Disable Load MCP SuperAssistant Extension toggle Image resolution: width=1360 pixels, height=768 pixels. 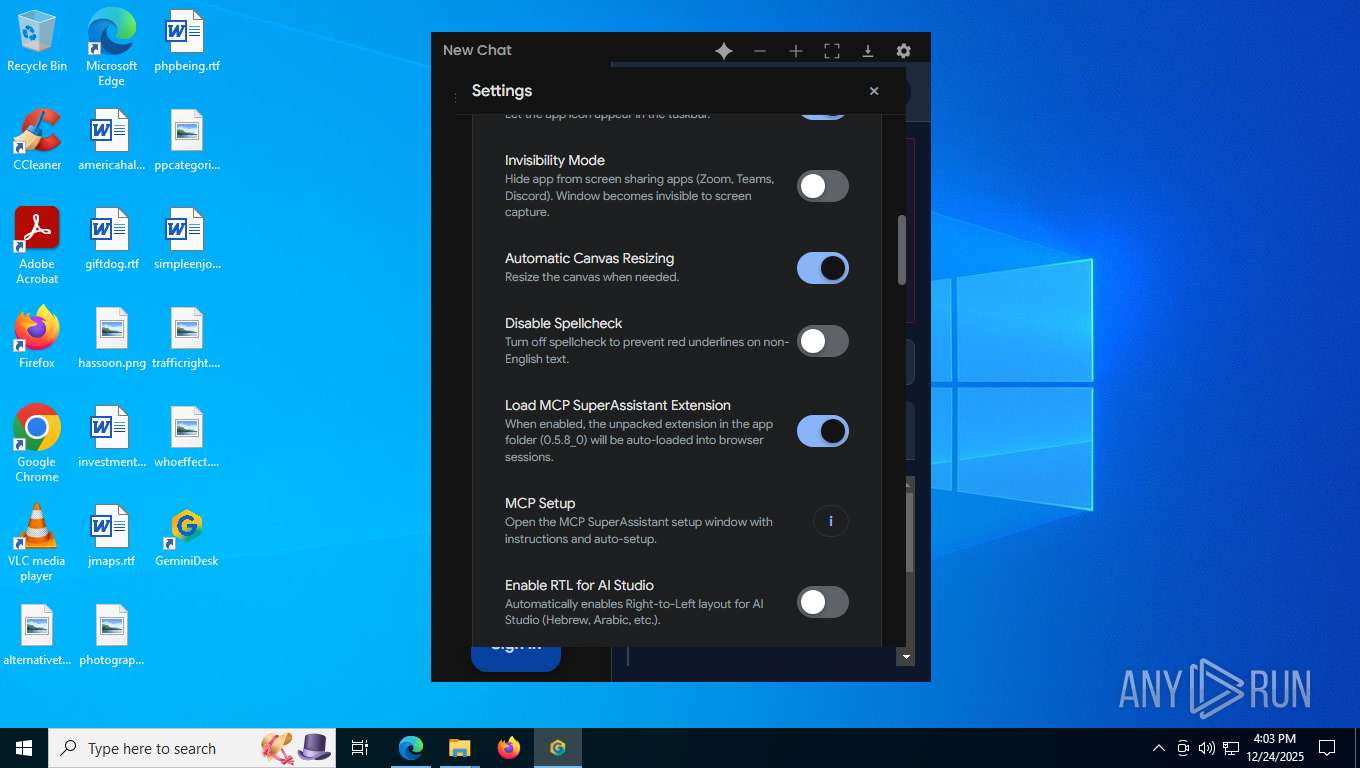[823, 431]
